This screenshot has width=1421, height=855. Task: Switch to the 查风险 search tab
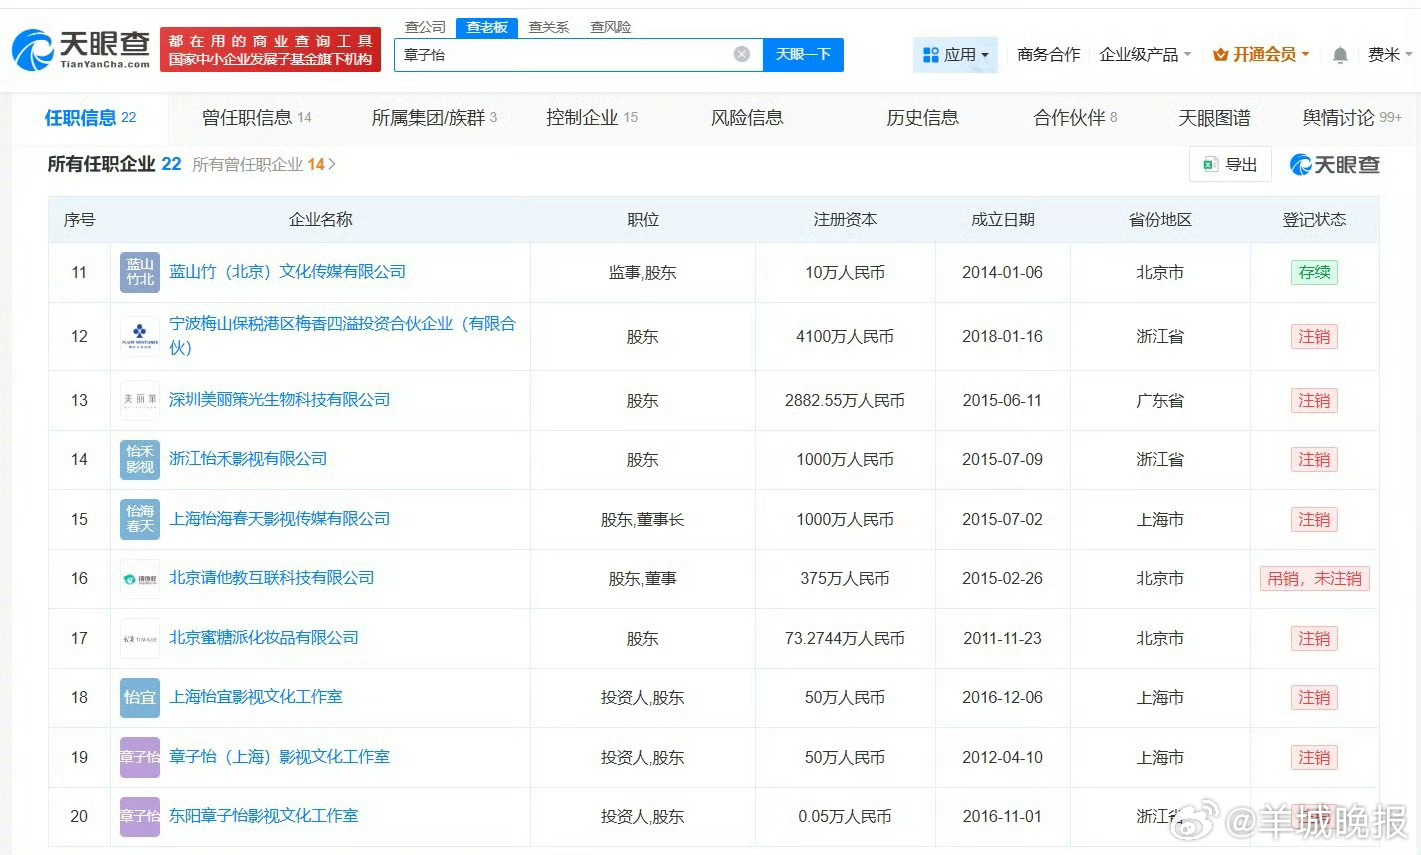tap(610, 27)
